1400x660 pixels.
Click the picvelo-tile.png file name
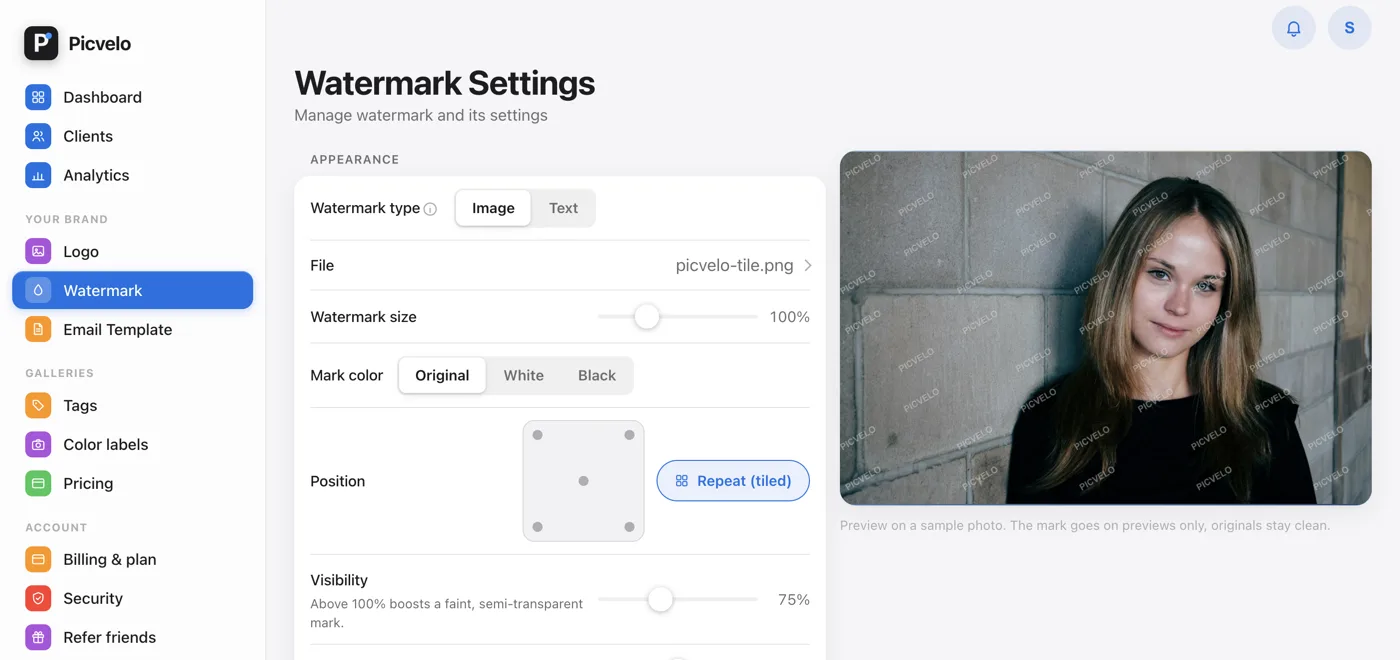pos(734,265)
